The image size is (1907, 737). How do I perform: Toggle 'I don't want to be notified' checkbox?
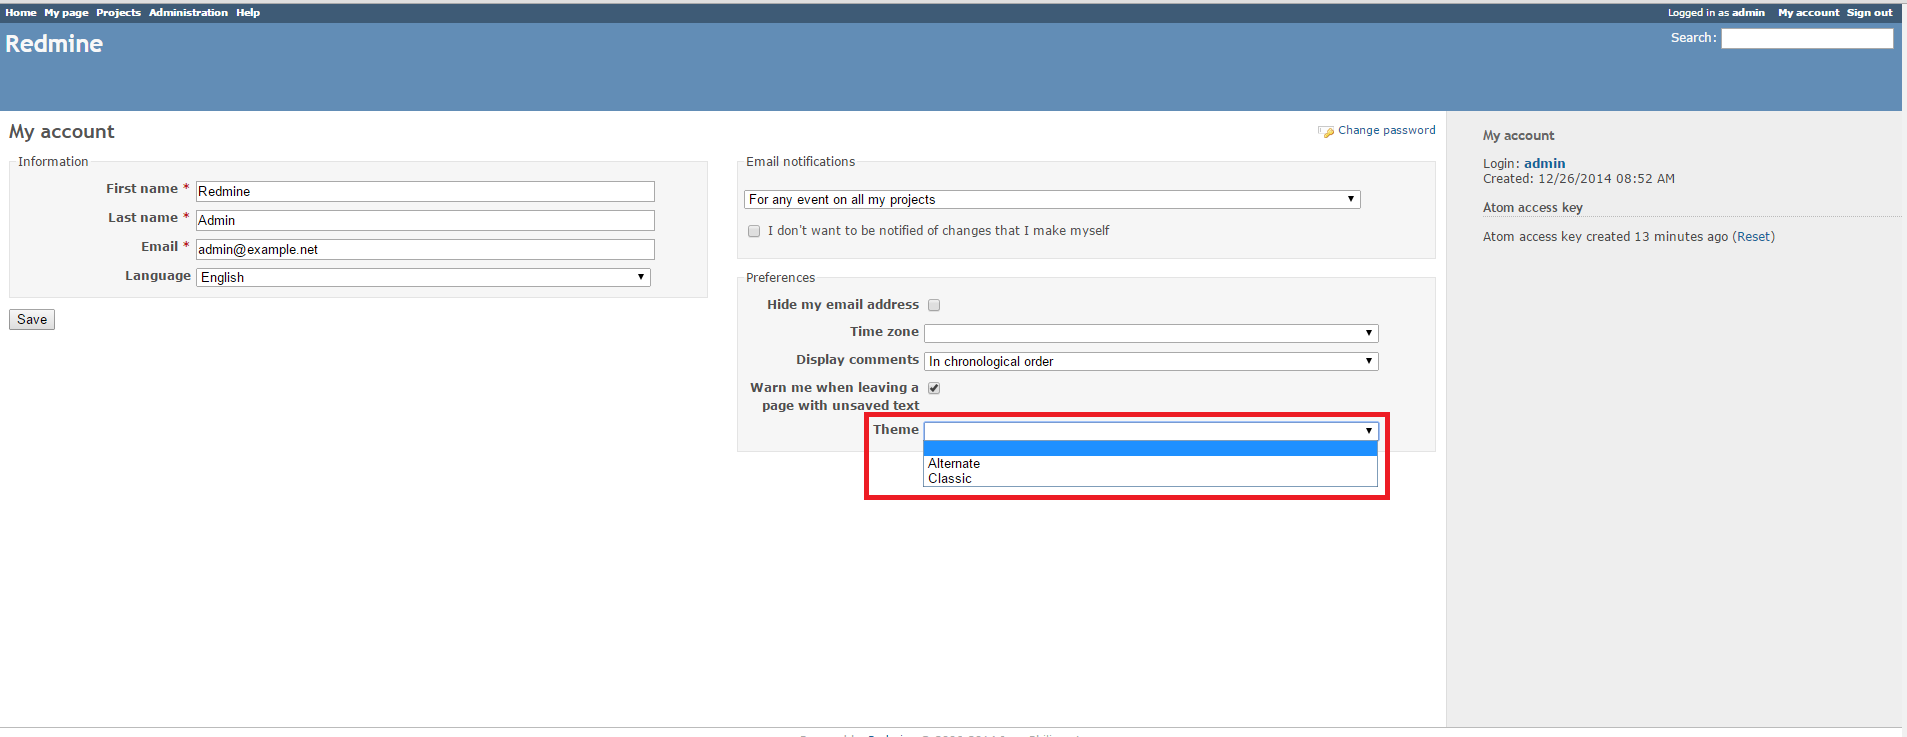754,231
